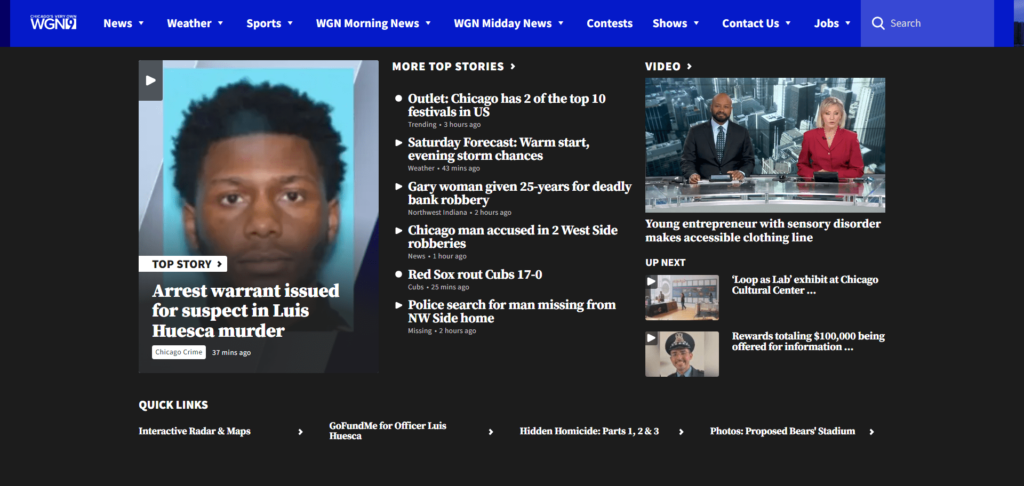Click play icon on Rewards video thumbnail

[x=652, y=338]
